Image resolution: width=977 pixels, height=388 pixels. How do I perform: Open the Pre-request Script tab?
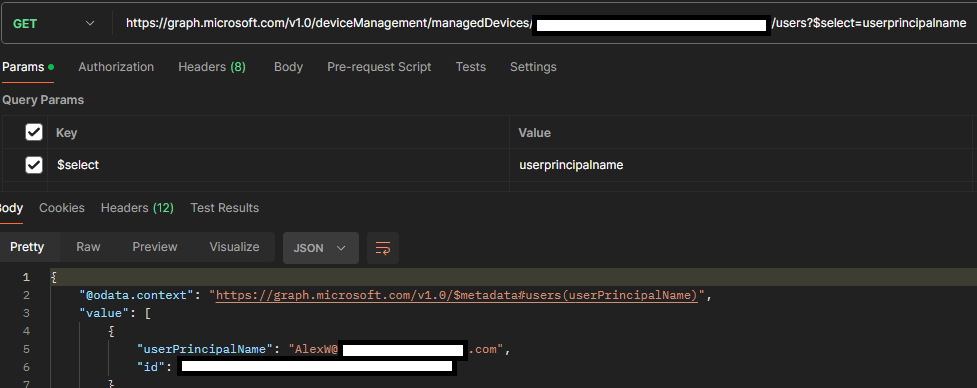coord(379,67)
